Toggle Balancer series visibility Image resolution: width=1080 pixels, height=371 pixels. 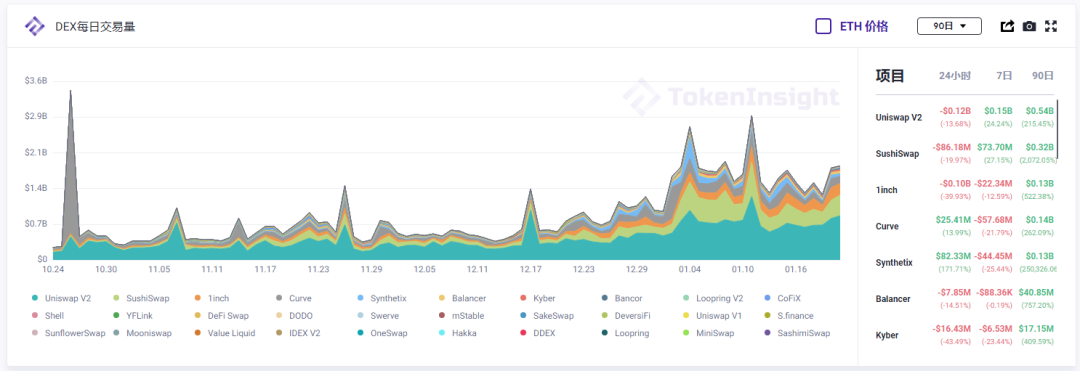point(462,298)
